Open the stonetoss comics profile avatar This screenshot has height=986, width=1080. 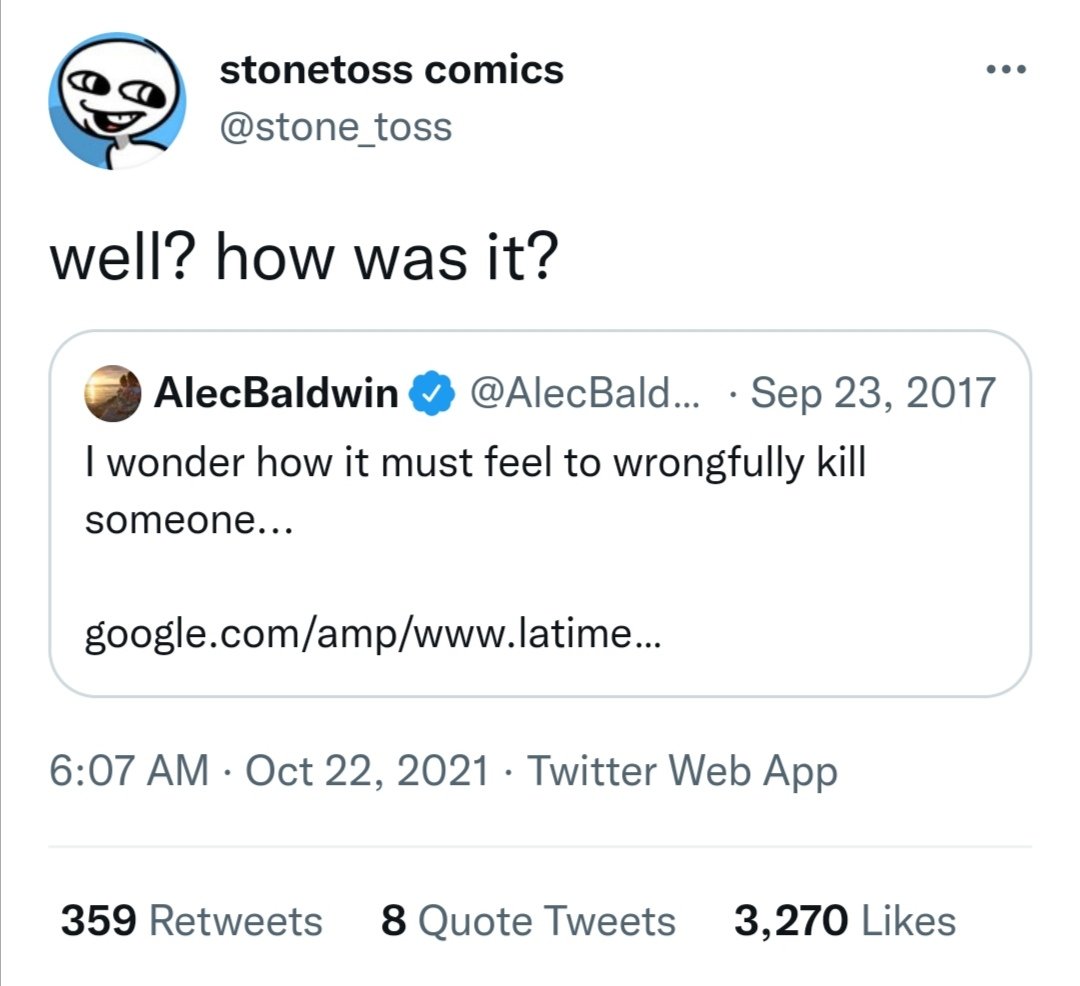[x=117, y=100]
